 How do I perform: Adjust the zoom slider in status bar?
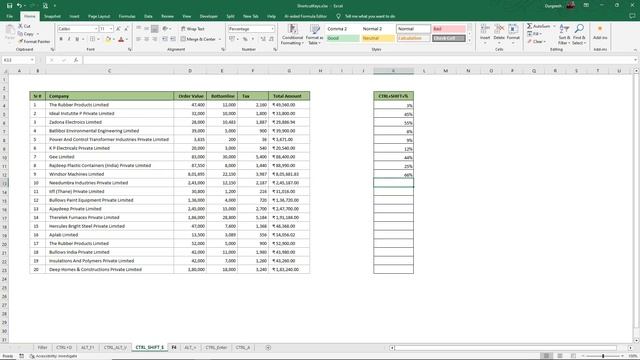[x=603, y=356]
